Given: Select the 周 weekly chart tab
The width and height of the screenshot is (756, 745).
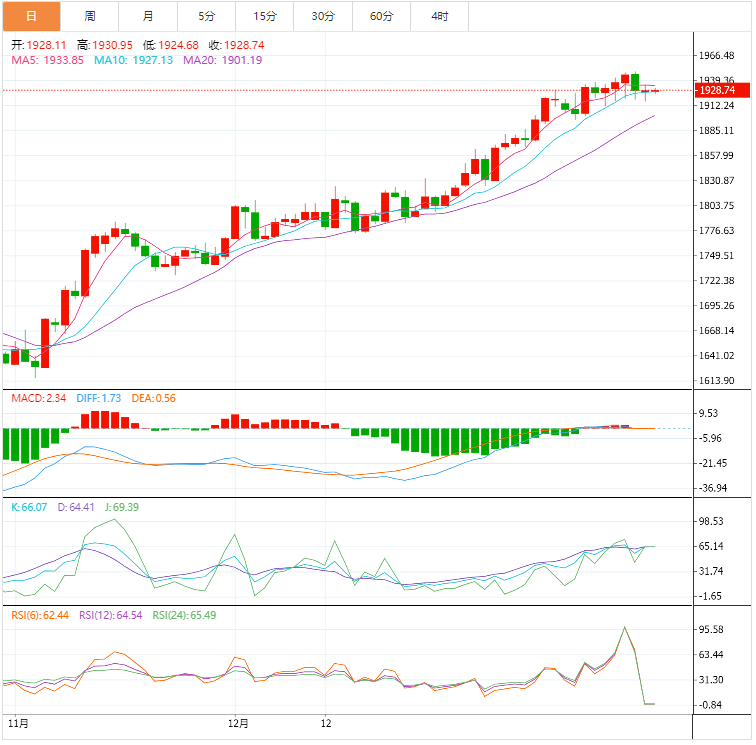Looking at the screenshot, I should point(90,16).
